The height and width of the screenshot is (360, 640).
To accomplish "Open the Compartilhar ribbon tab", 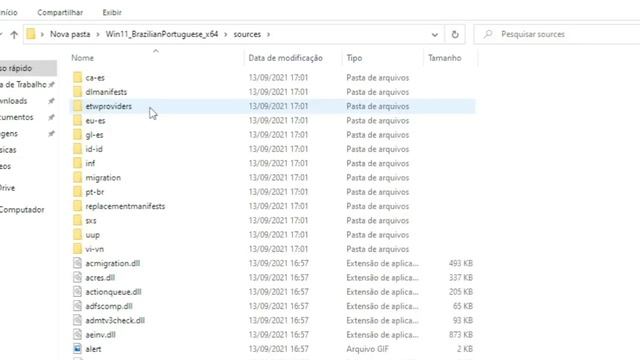I will point(60,13).
